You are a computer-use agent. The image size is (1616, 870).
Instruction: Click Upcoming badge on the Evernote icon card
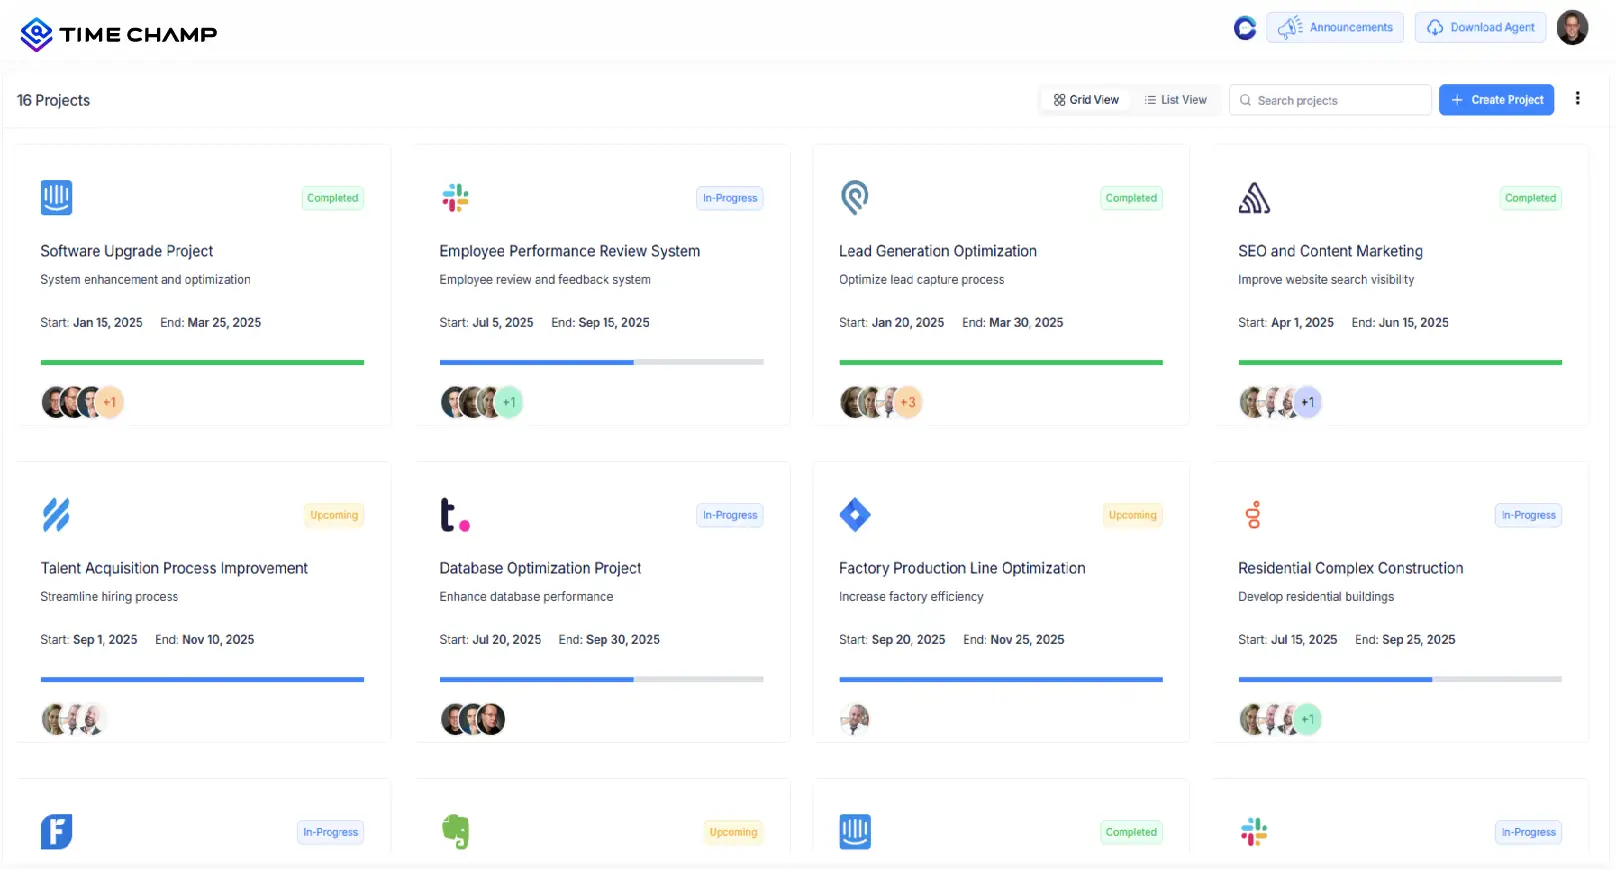[734, 832]
